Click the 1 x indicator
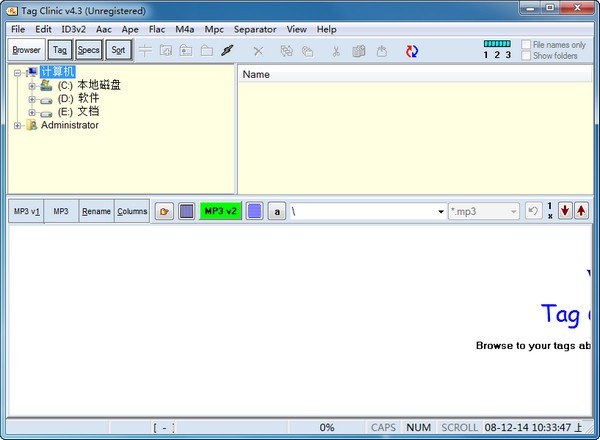The height and width of the screenshot is (440, 600). pyautogui.click(x=550, y=211)
